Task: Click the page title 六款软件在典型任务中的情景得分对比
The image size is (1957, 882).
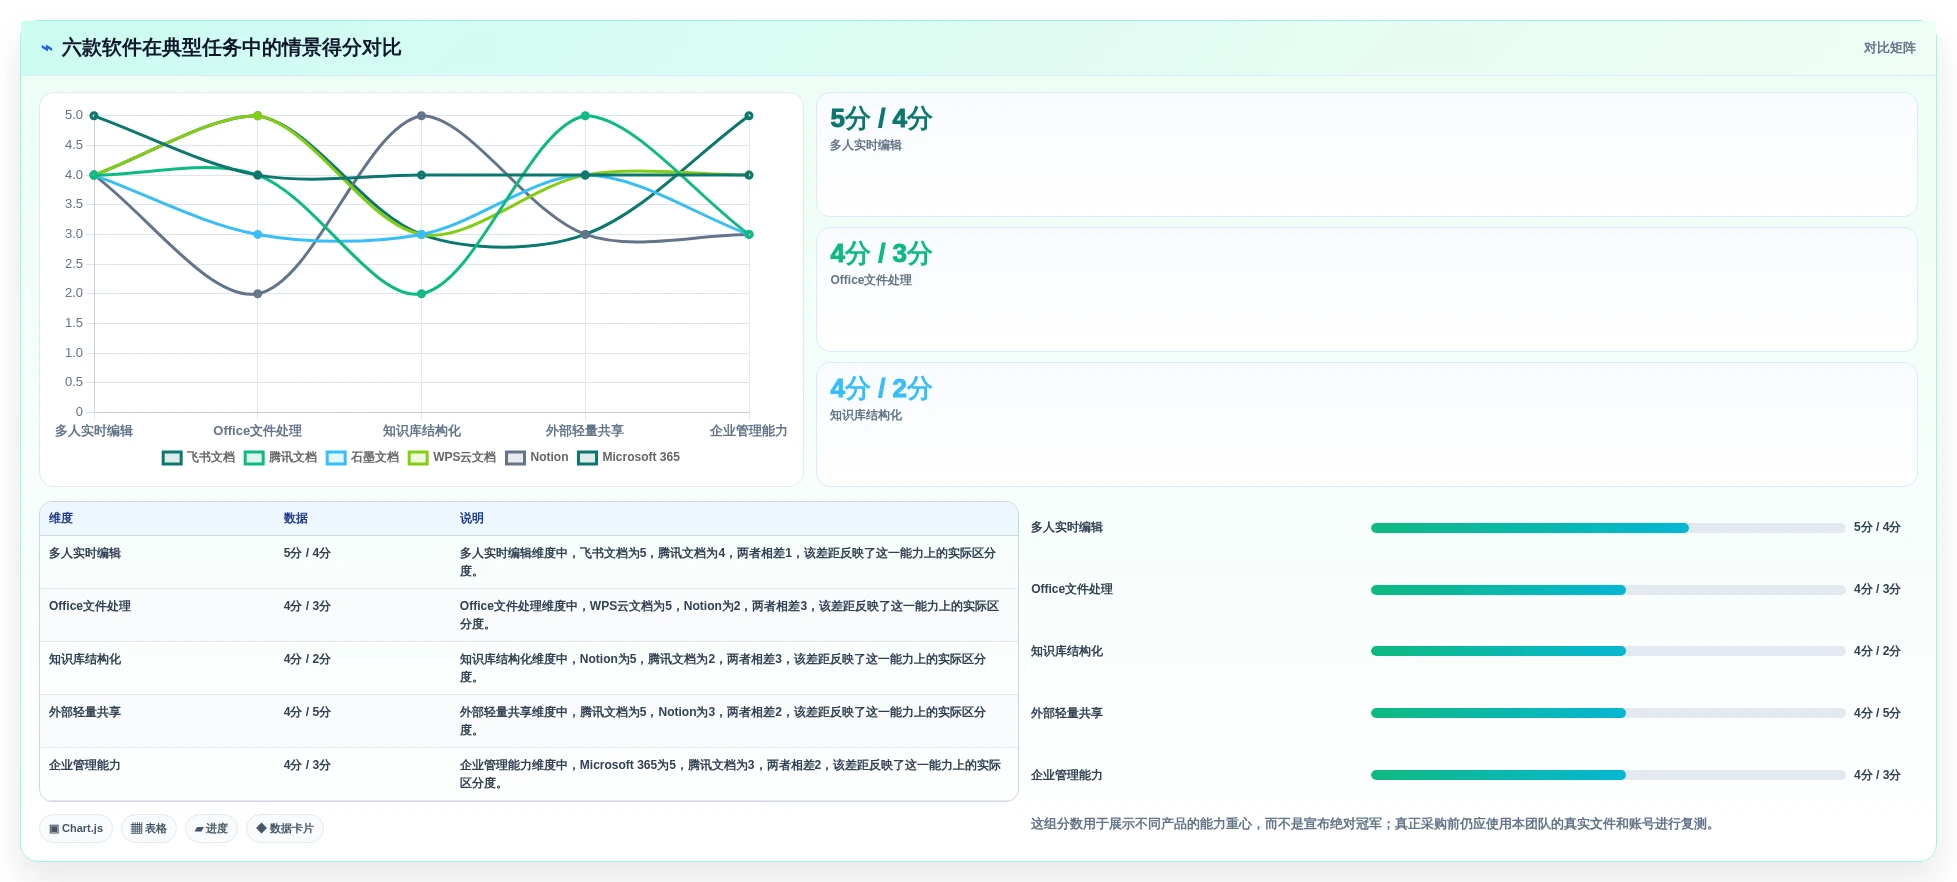Action: click(231, 48)
